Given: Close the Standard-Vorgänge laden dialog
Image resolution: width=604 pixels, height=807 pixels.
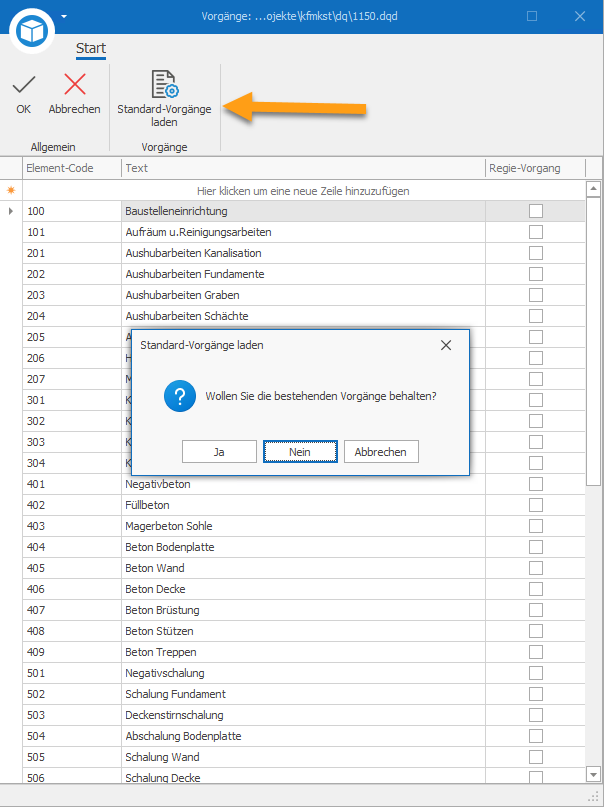Looking at the screenshot, I should coord(446,345).
